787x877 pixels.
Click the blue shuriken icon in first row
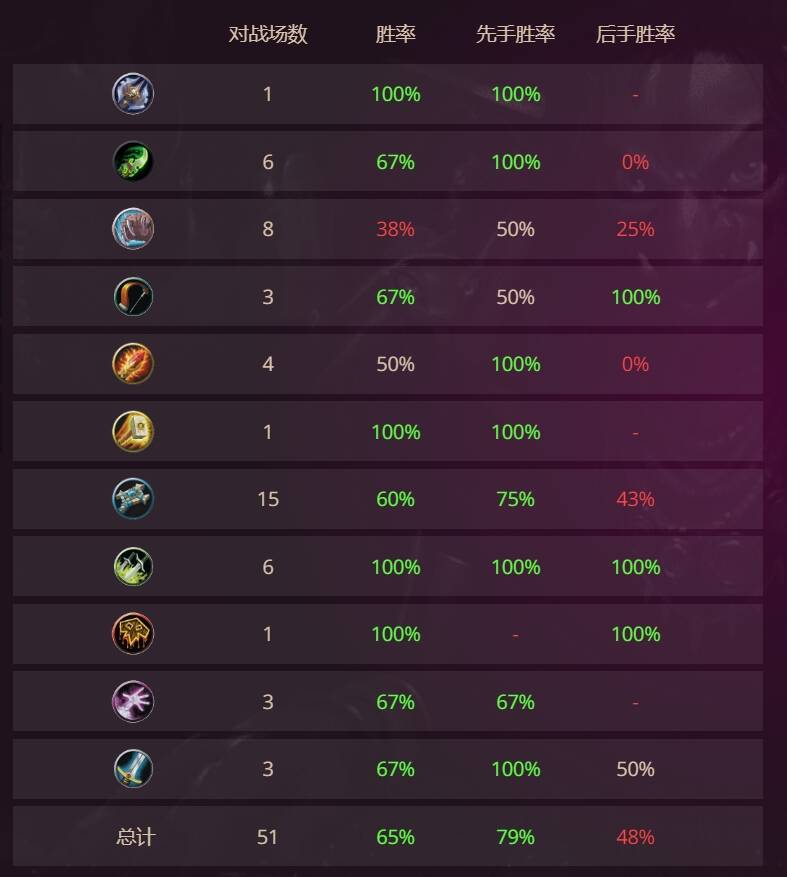click(x=133, y=93)
